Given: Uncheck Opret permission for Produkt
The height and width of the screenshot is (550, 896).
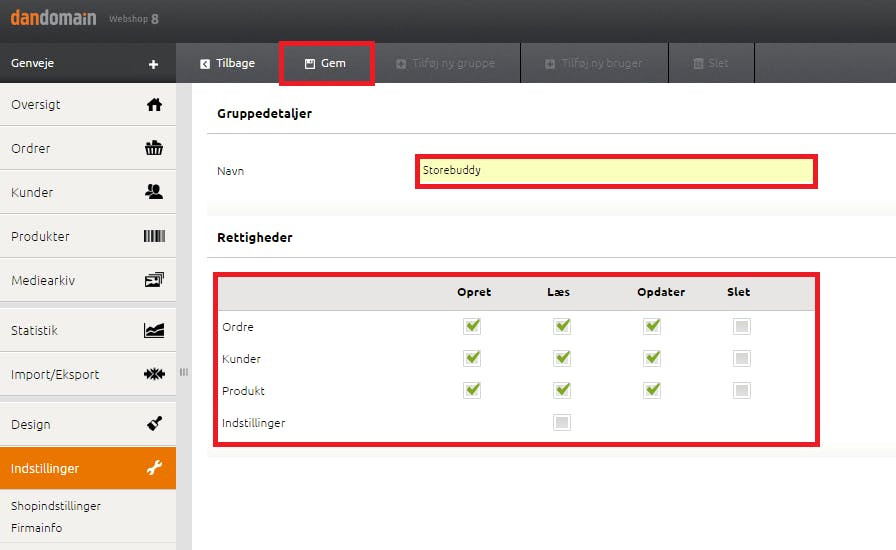Looking at the screenshot, I should click(x=472, y=390).
